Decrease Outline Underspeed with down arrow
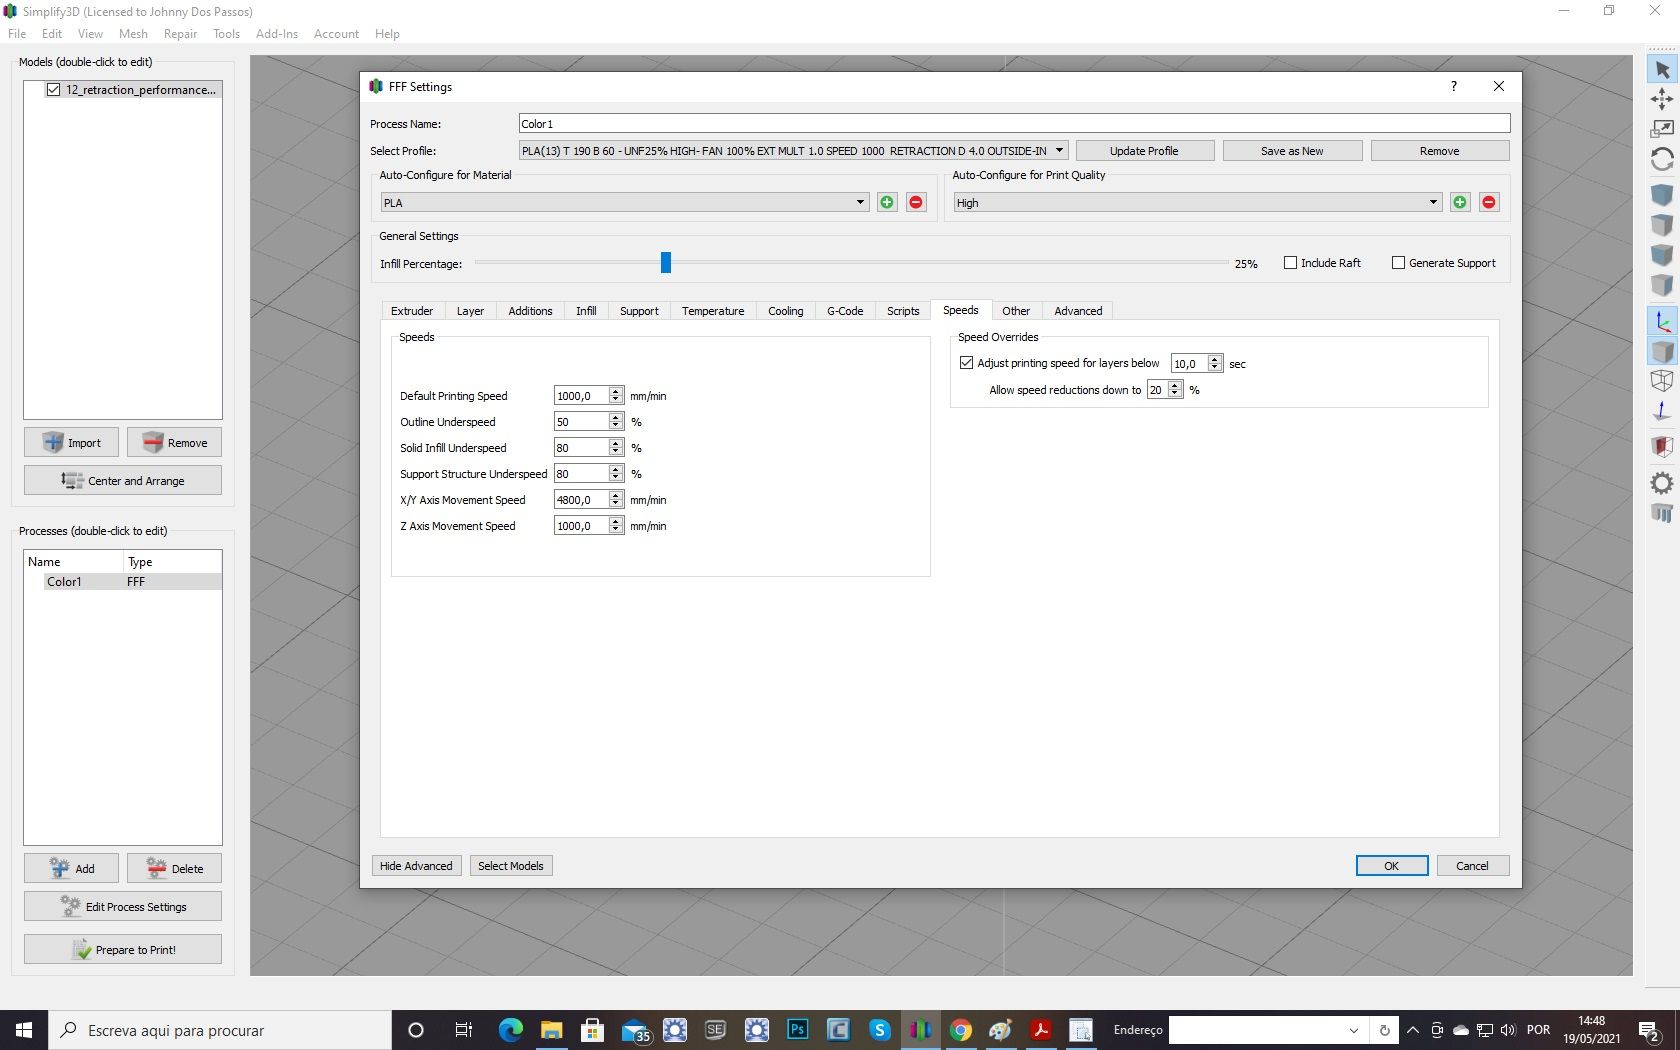1680x1050 pixels. point(616,427)
